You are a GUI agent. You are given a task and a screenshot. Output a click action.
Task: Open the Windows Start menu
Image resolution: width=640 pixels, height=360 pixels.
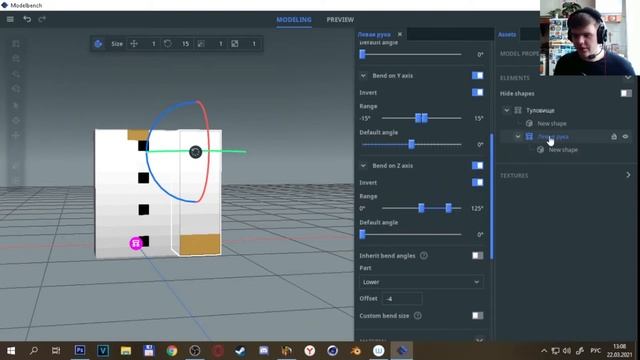[x=11, y=350]
